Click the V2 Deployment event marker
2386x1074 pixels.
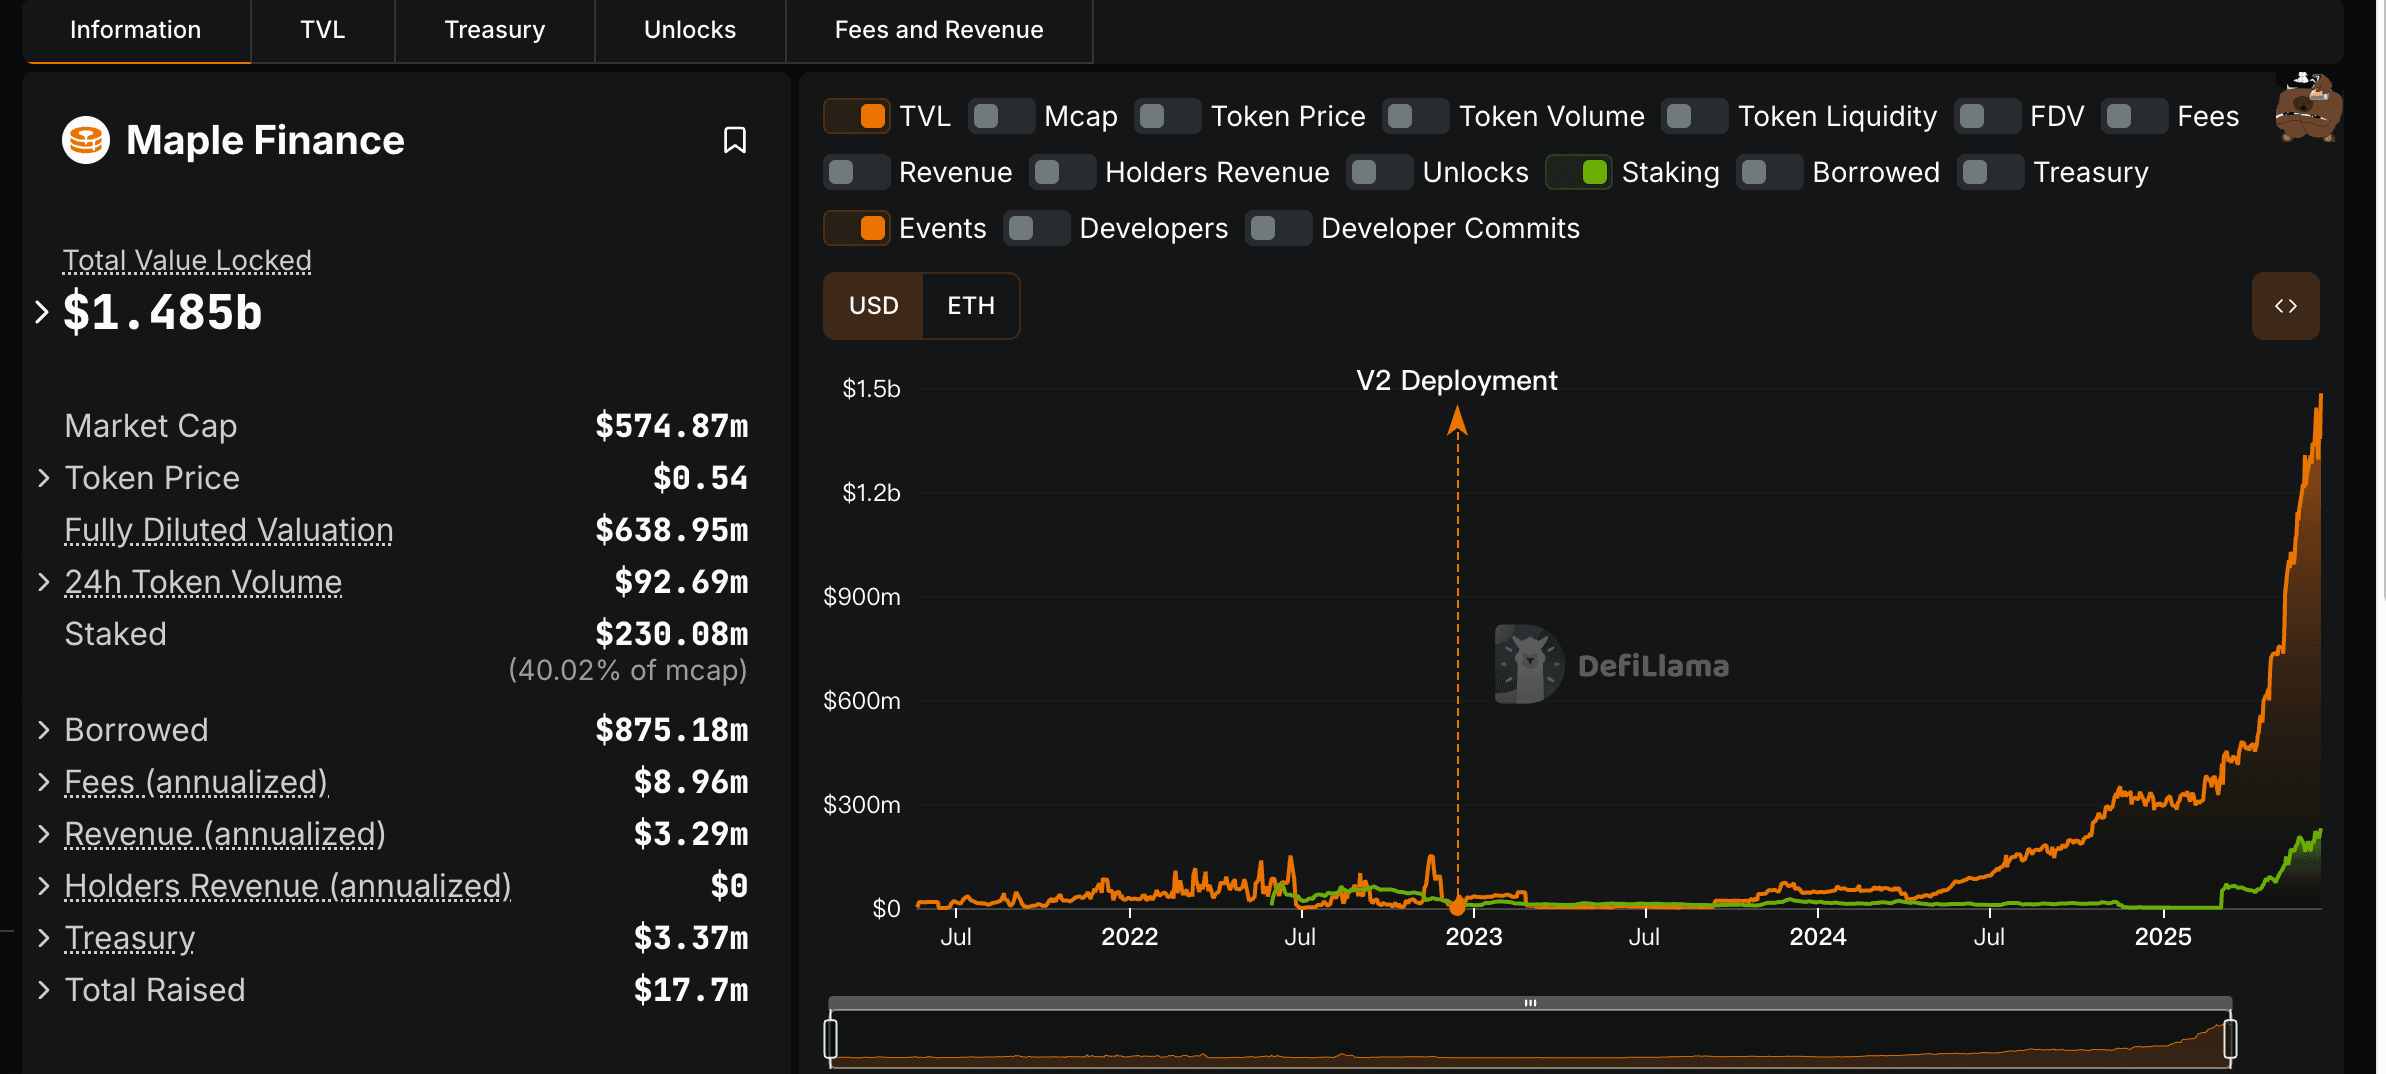click(1457, 906)
